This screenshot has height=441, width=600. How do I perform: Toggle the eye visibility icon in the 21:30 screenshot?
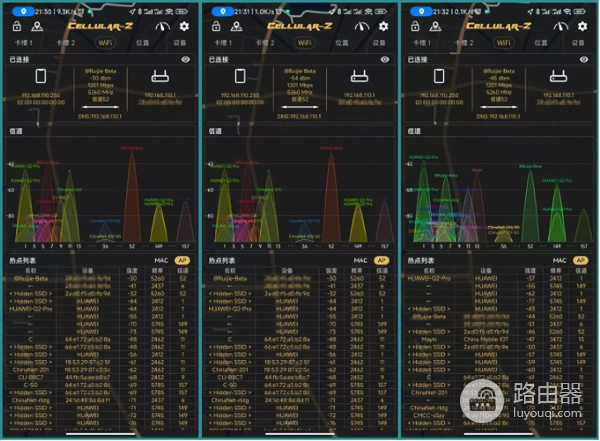pos(186,59)
